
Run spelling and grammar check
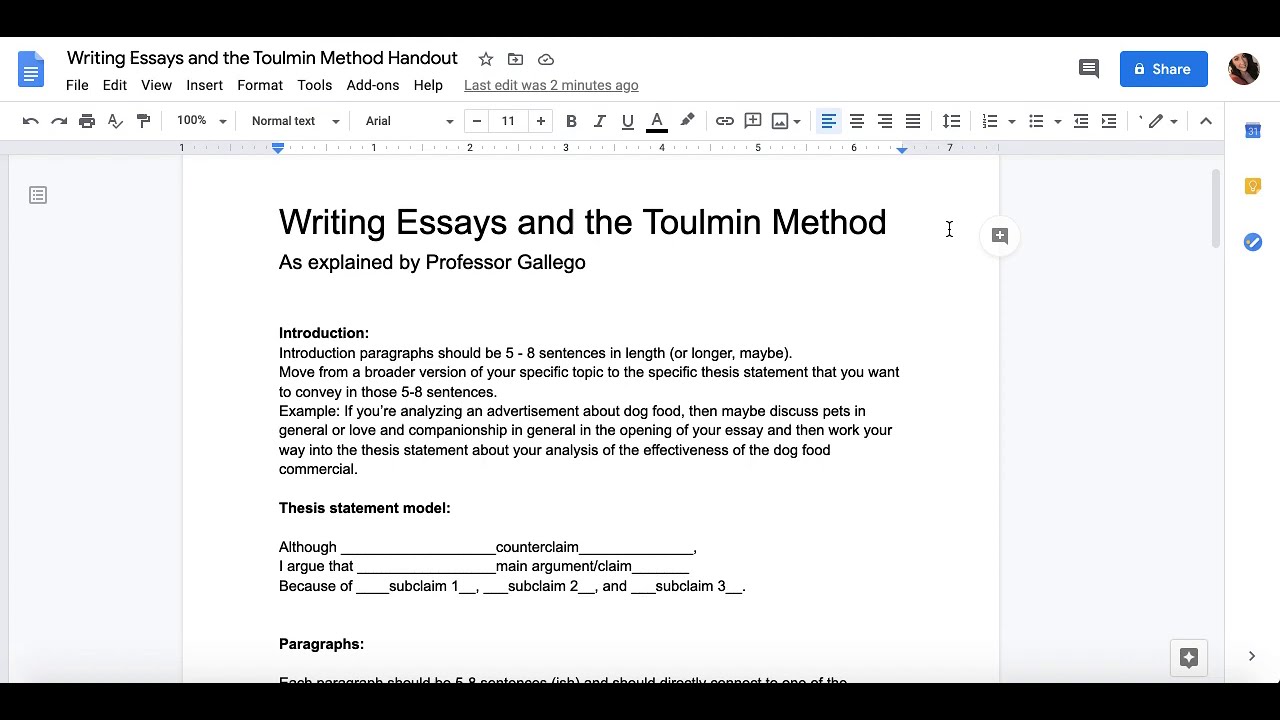point(115,121)
